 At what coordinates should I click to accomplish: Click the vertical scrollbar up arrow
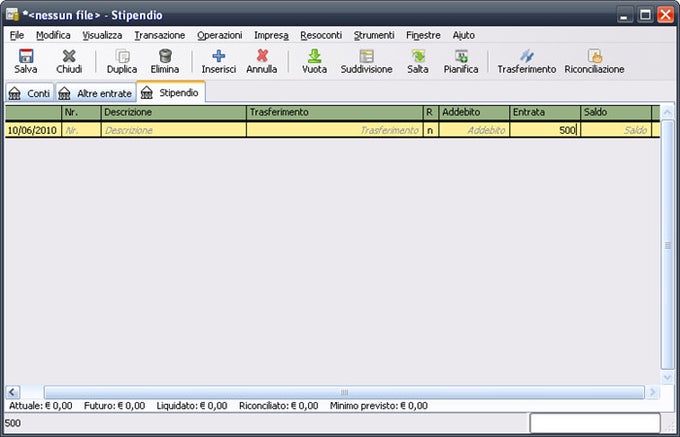point(667,112)
